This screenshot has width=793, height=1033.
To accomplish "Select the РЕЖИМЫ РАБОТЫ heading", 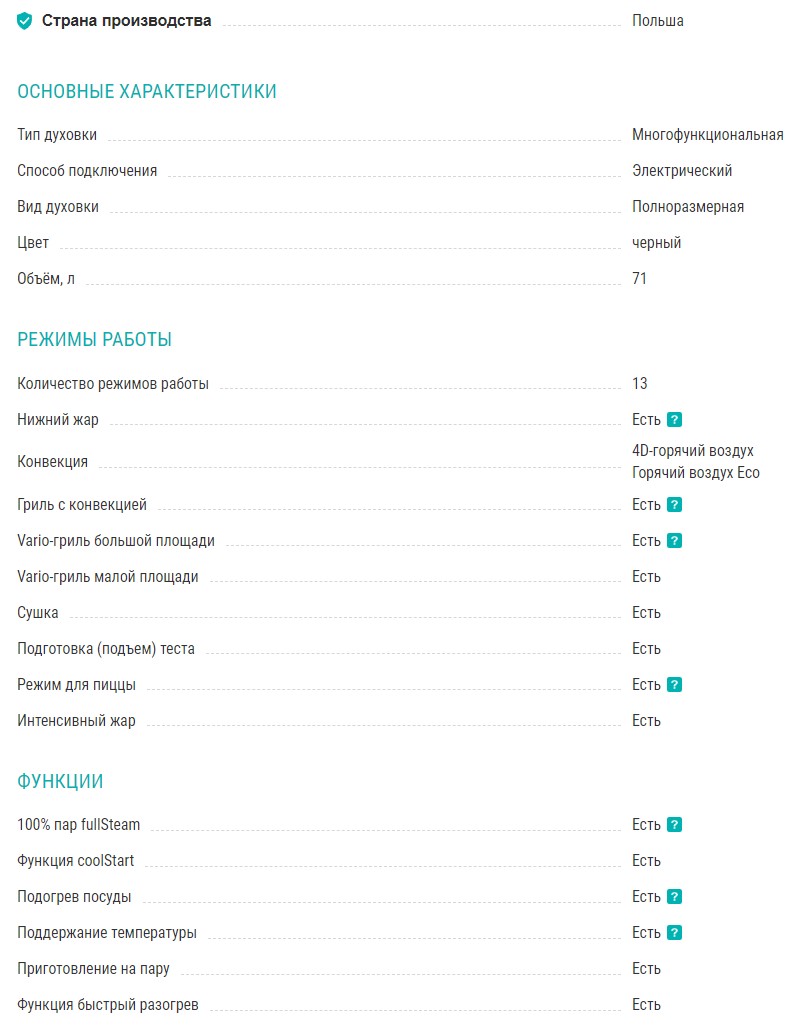I will 95,340.
